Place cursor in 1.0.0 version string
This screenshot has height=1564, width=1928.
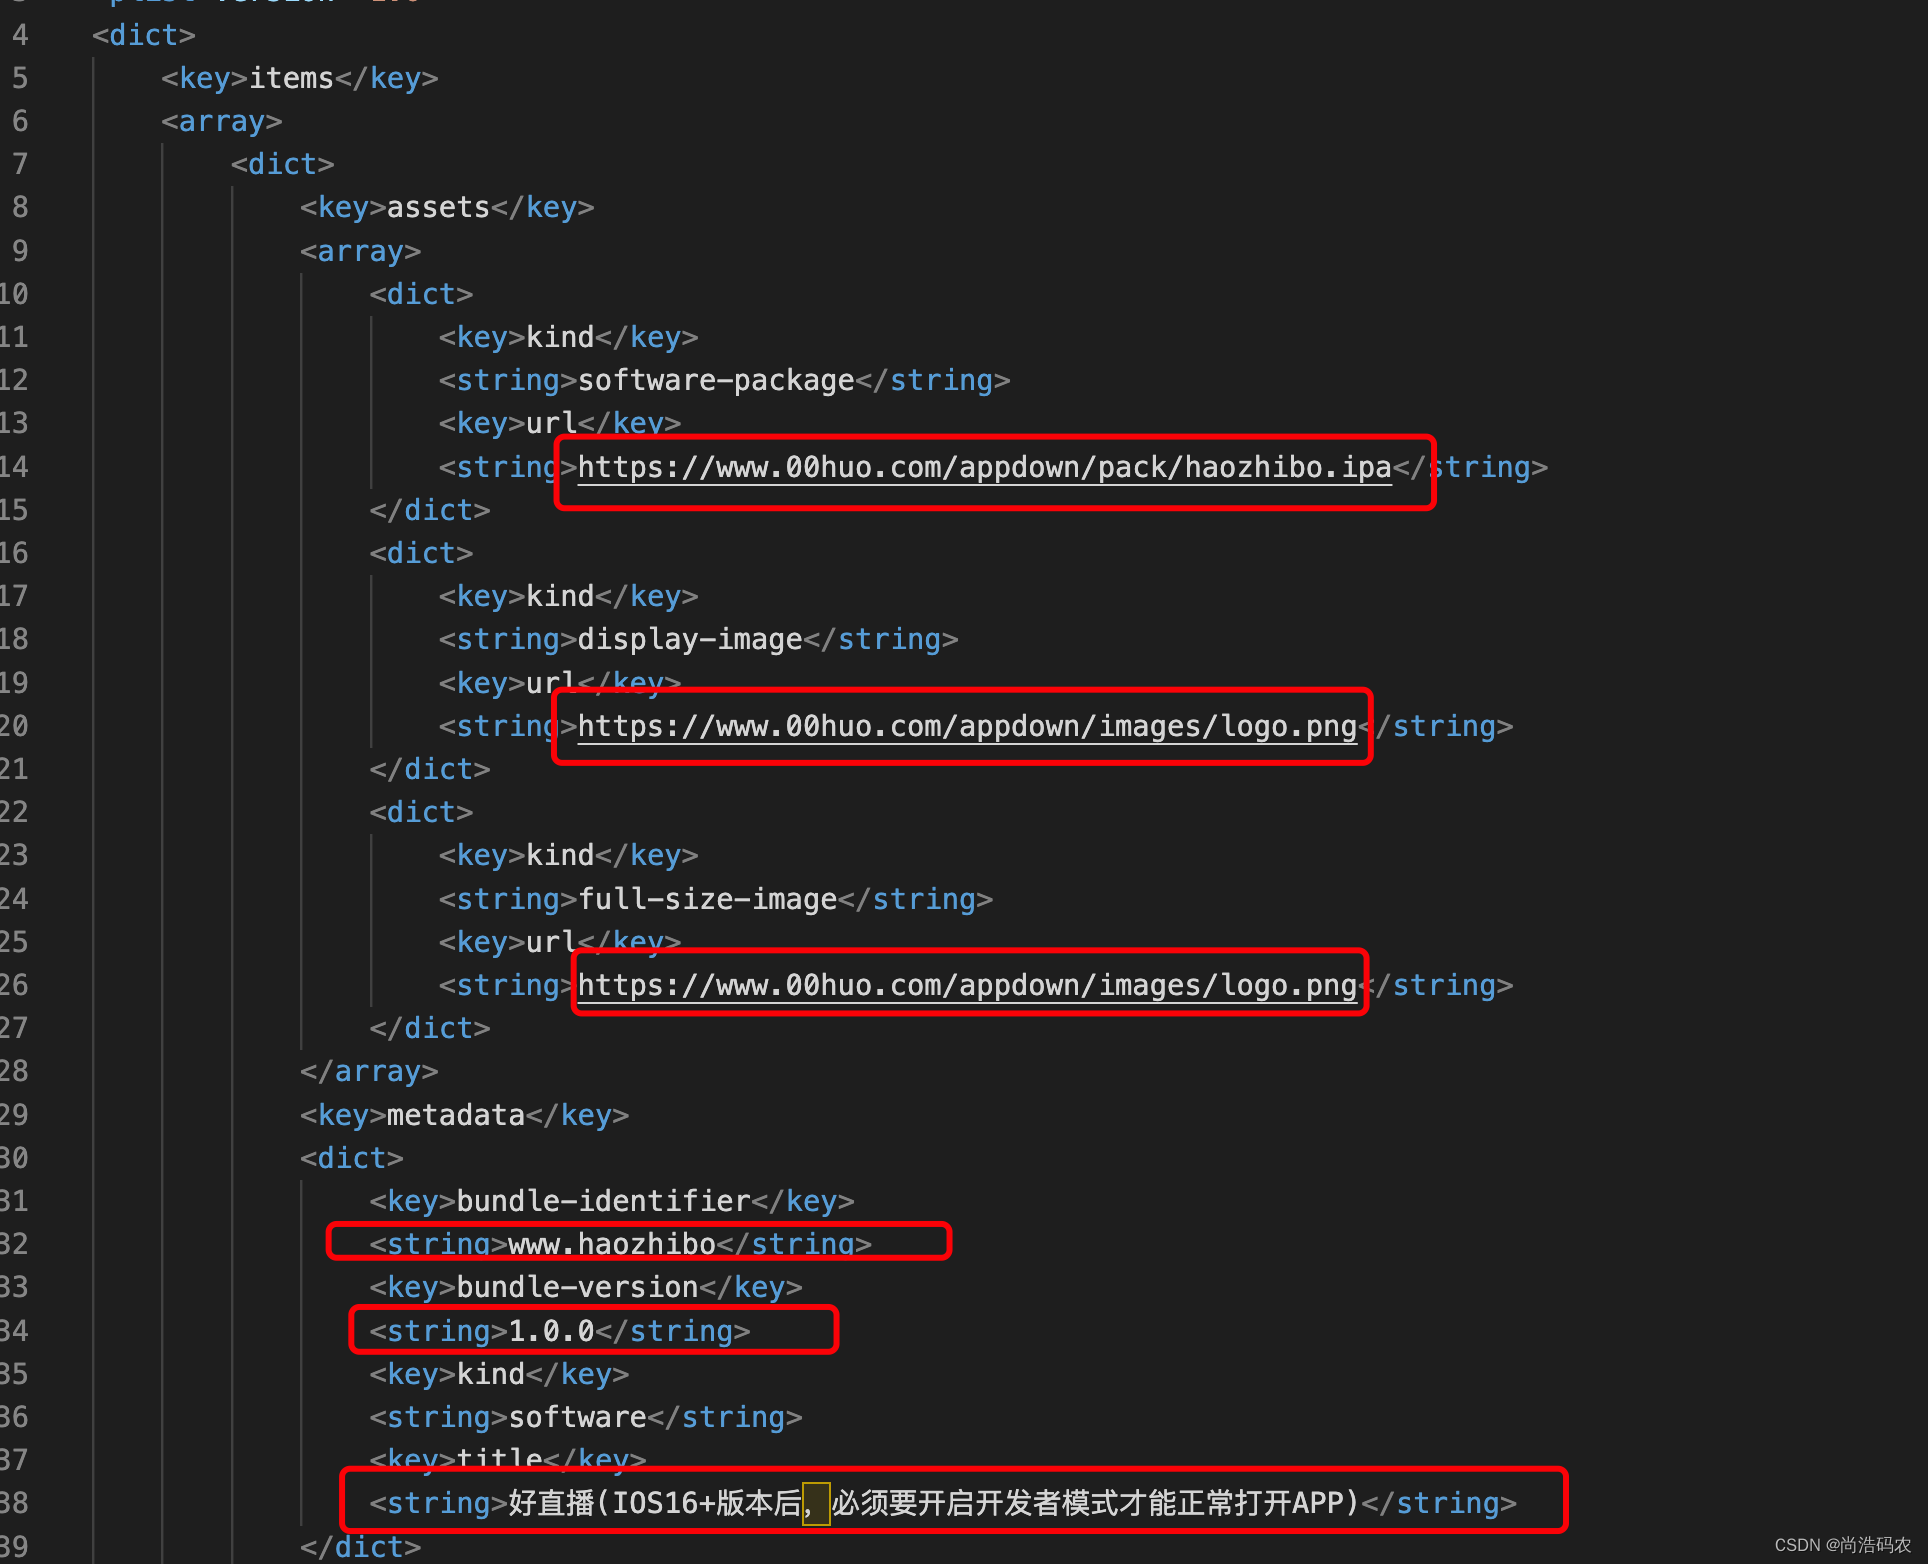coord(551,1331)
